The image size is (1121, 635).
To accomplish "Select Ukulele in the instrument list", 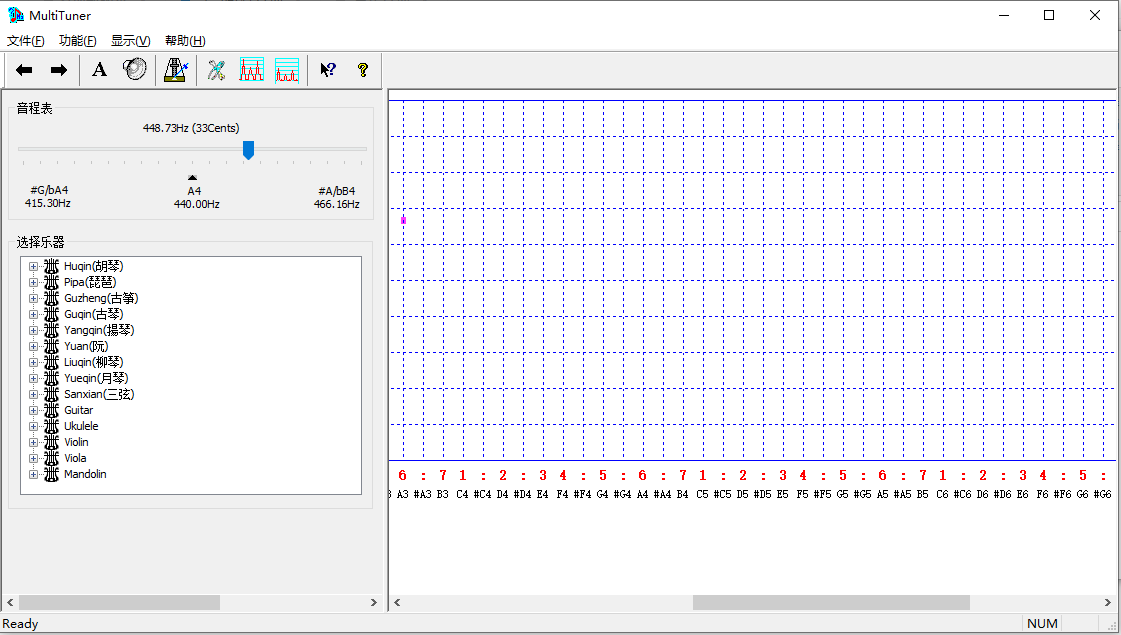I will [81, 426].
